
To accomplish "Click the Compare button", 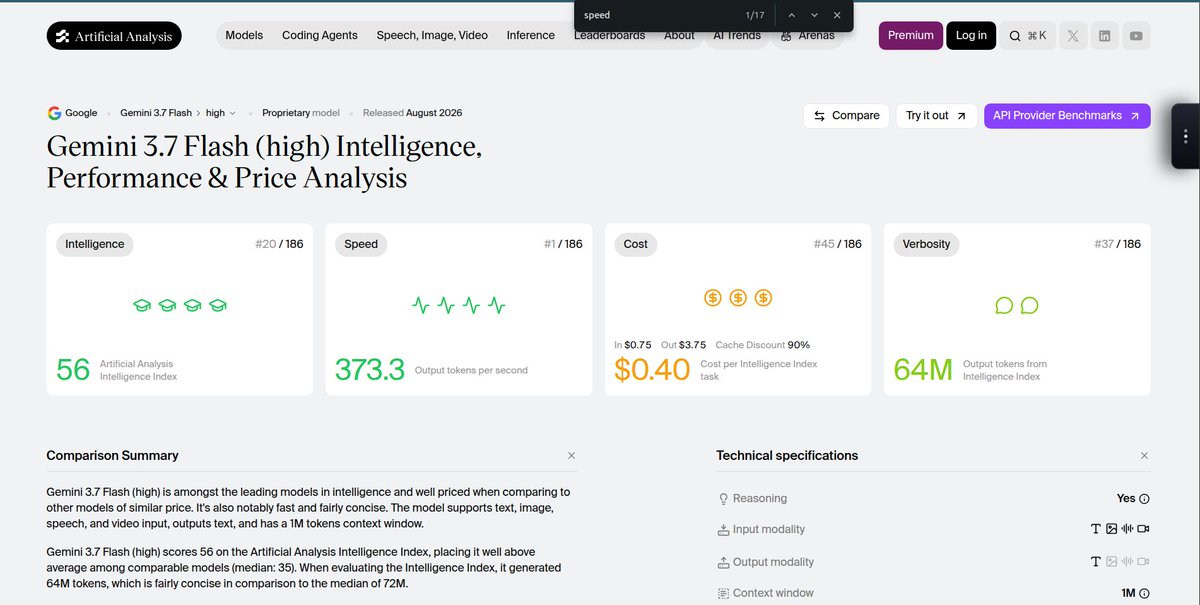I will click(846, 116).
